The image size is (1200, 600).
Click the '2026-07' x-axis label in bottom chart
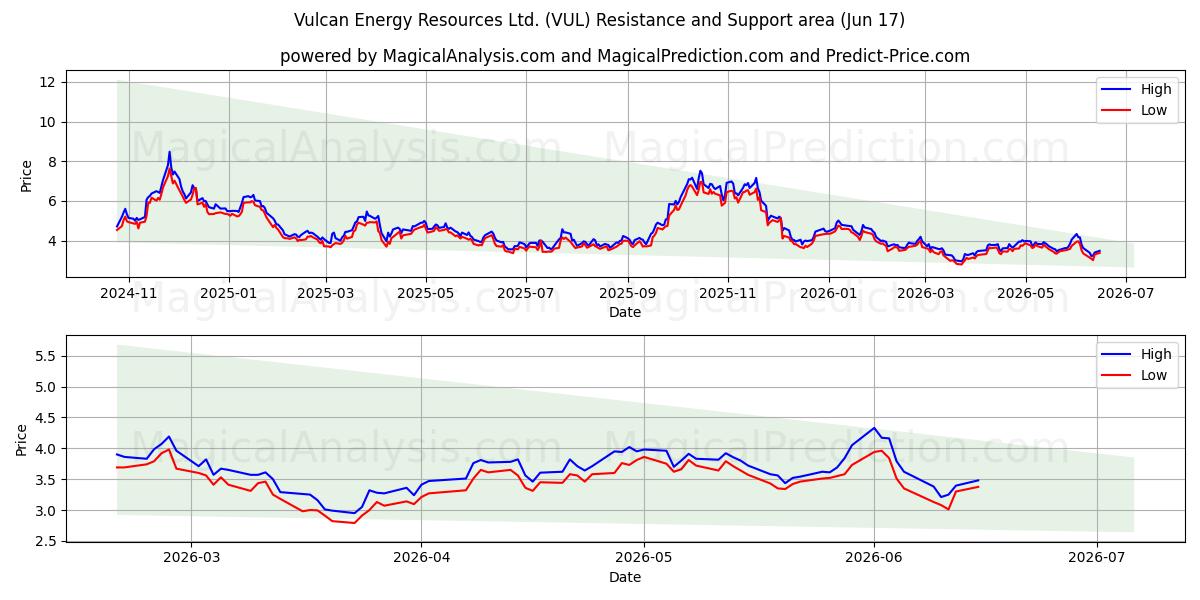pyautogui.click(x=1097, y=558)
